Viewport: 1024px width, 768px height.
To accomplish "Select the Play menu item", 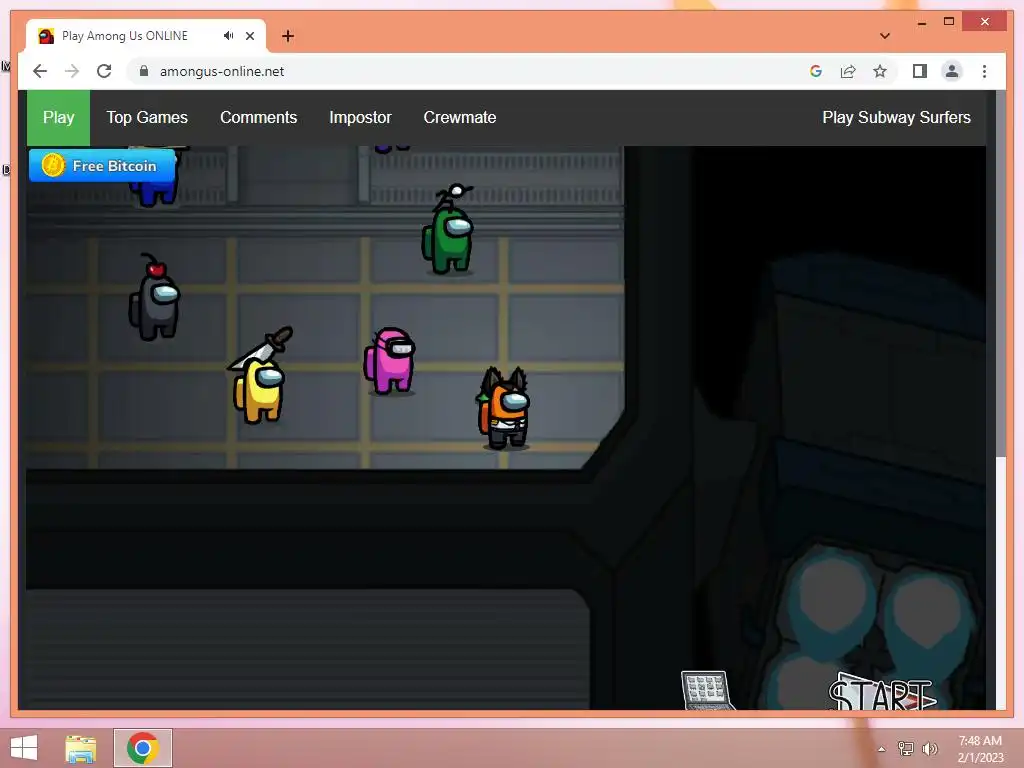I will coord(59,118).
